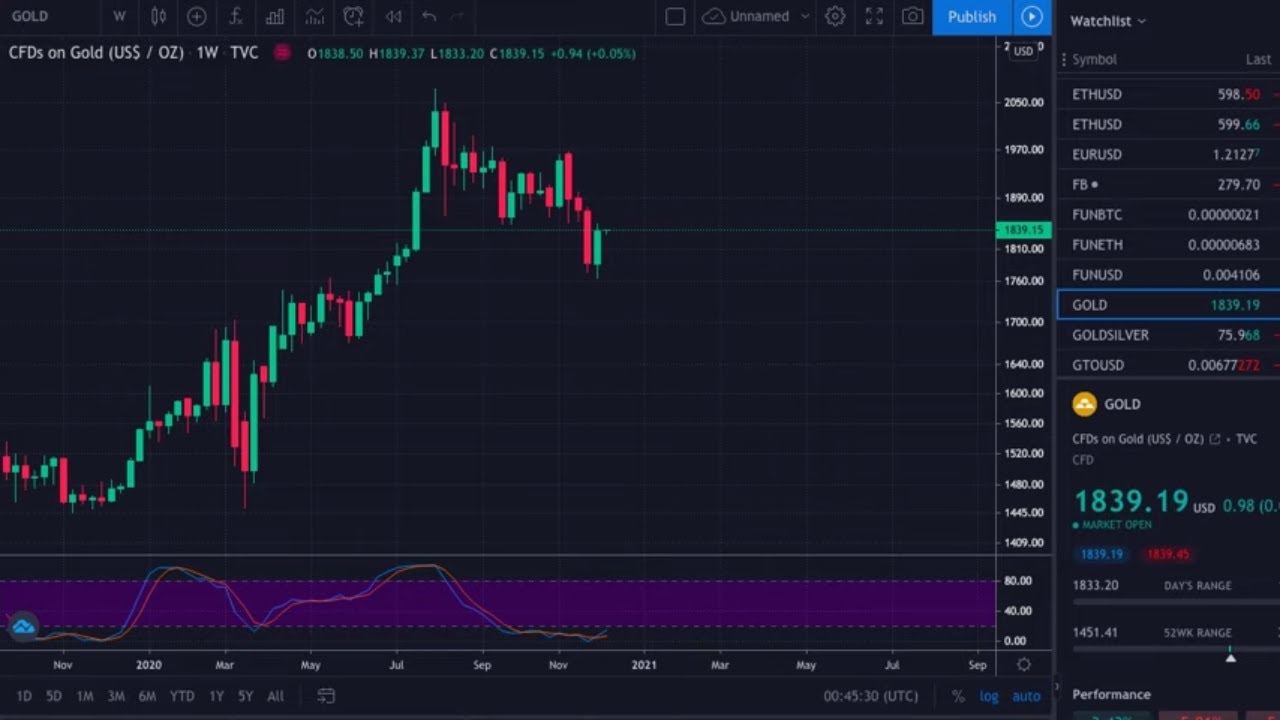Select FUNUSD in the watchlist
Viewport: 1280px width, 720px height.
(x=1168, y=274)
